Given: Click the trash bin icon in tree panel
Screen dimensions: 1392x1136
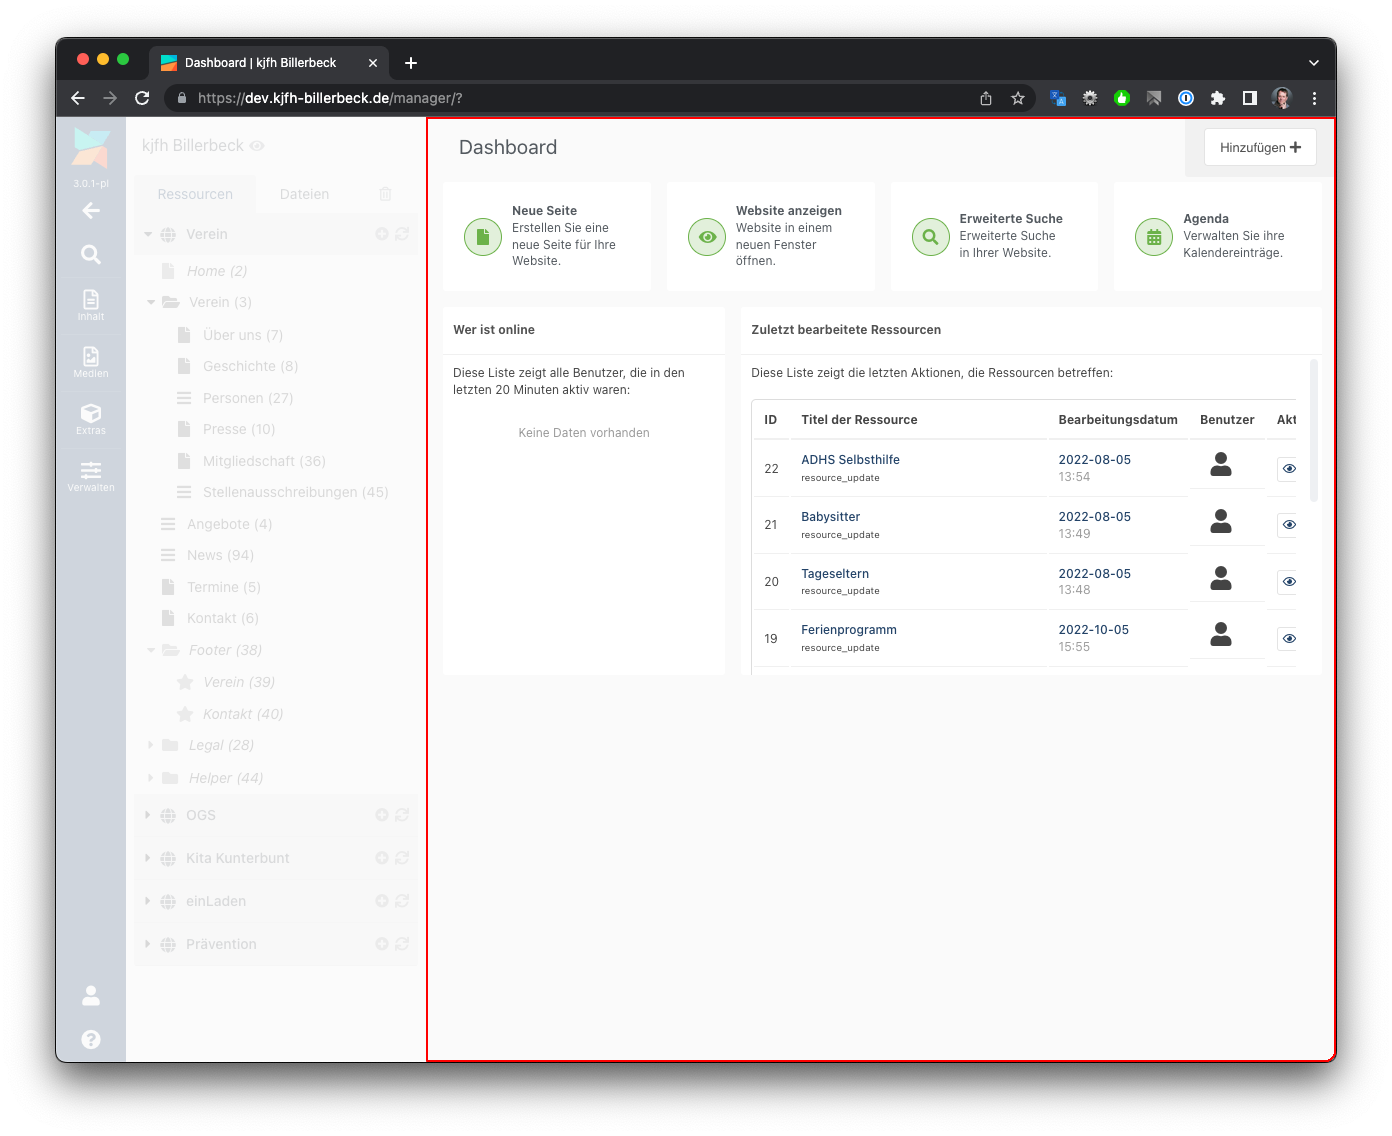Looking at the screenshot, I should click(x=386, y=194).
